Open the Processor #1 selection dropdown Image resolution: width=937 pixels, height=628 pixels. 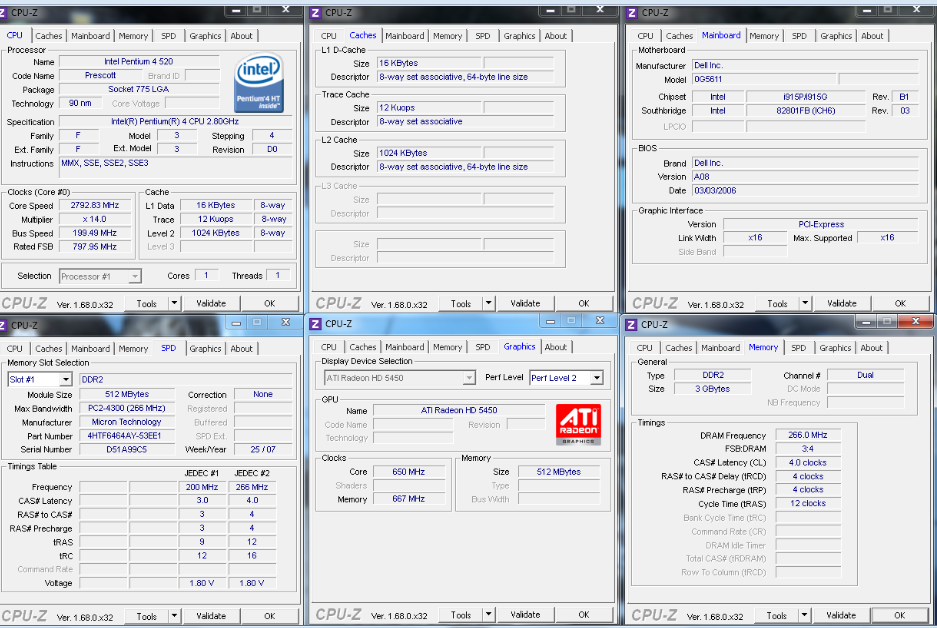coord(135,277)
